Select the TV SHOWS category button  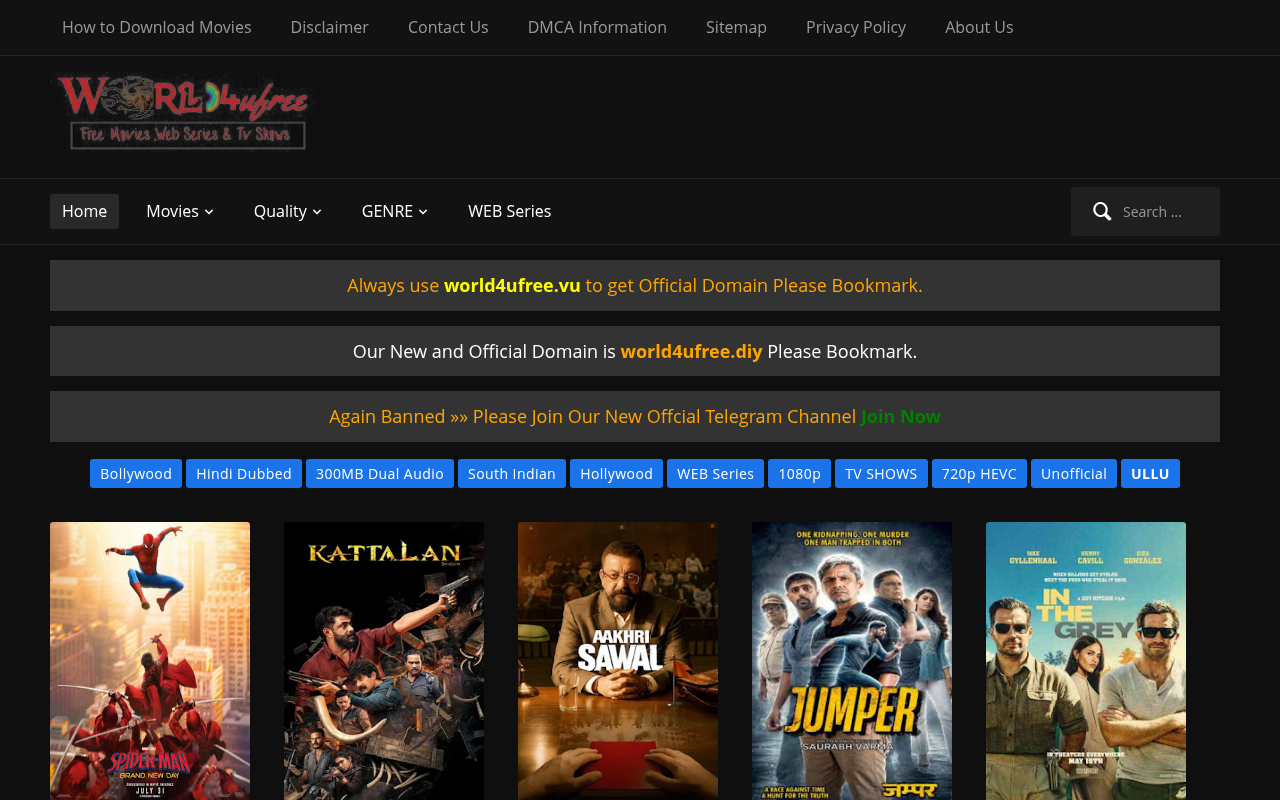[x=881, y=473]
